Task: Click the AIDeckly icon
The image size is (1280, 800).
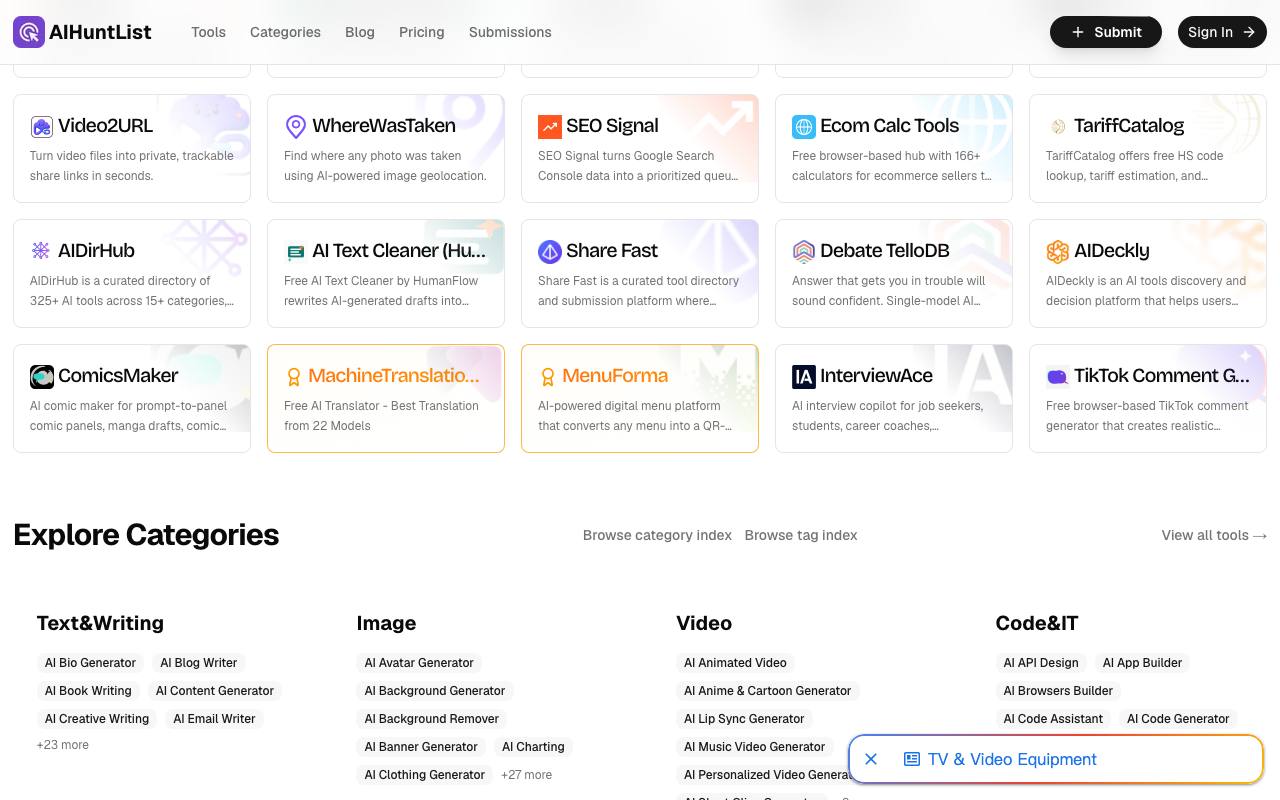Action: tap(1058, 251)
